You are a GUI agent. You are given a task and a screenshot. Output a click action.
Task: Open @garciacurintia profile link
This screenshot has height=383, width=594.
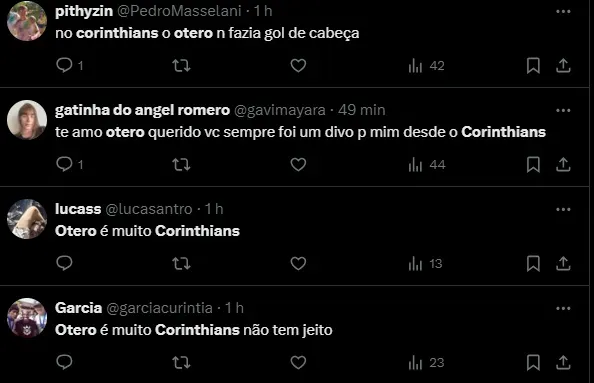[159, 308]
